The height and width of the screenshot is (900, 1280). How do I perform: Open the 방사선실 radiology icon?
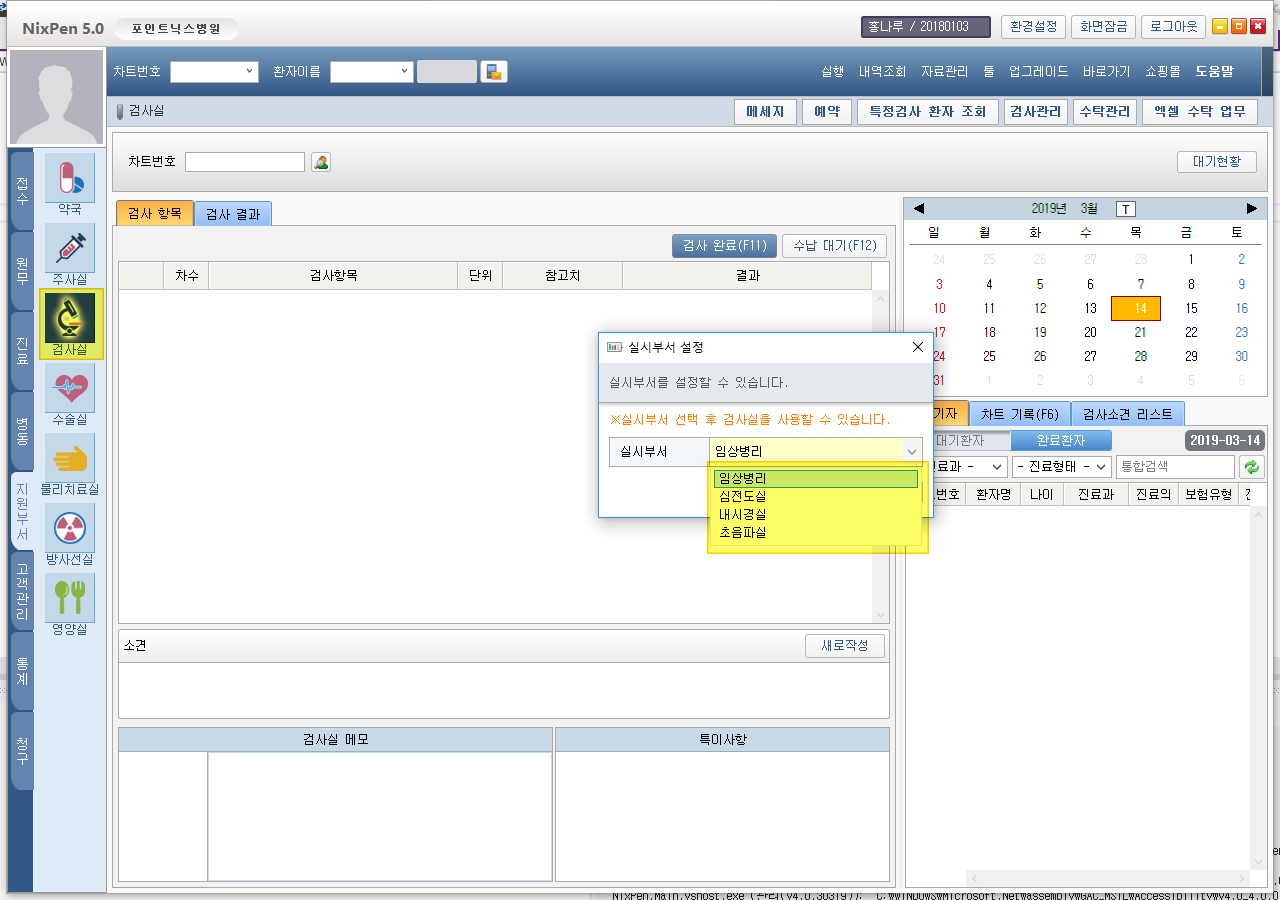coord(70,528)
